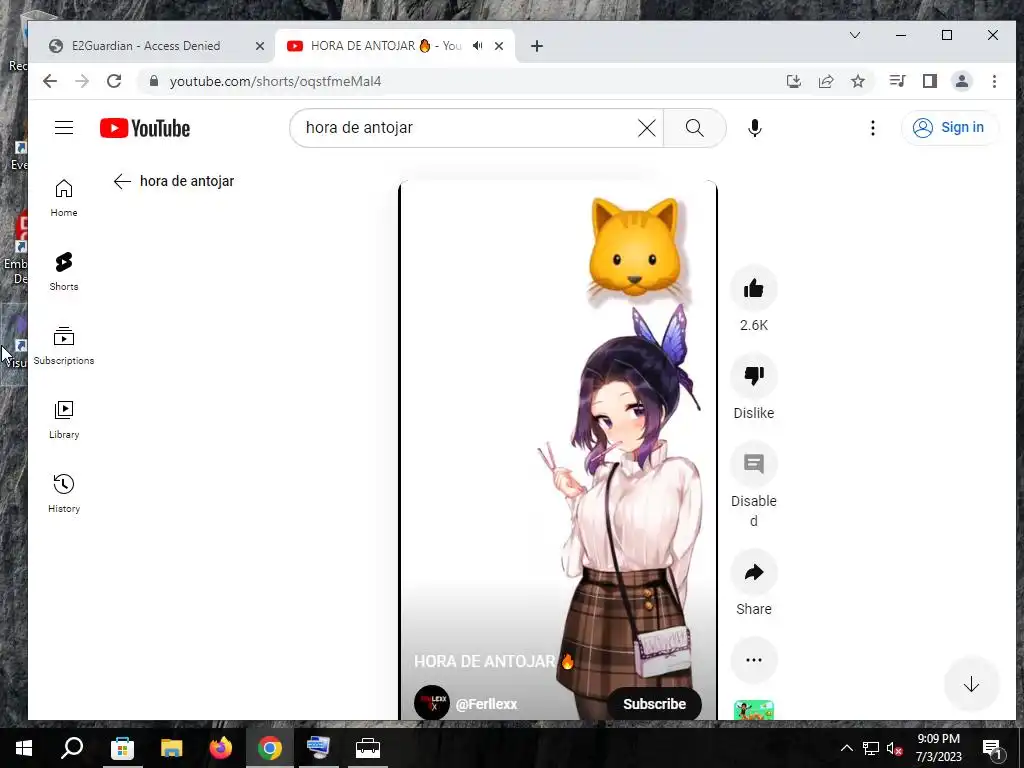Go forward in Chrome
This screenshot has width=1024, height=768.
point(82,81)
